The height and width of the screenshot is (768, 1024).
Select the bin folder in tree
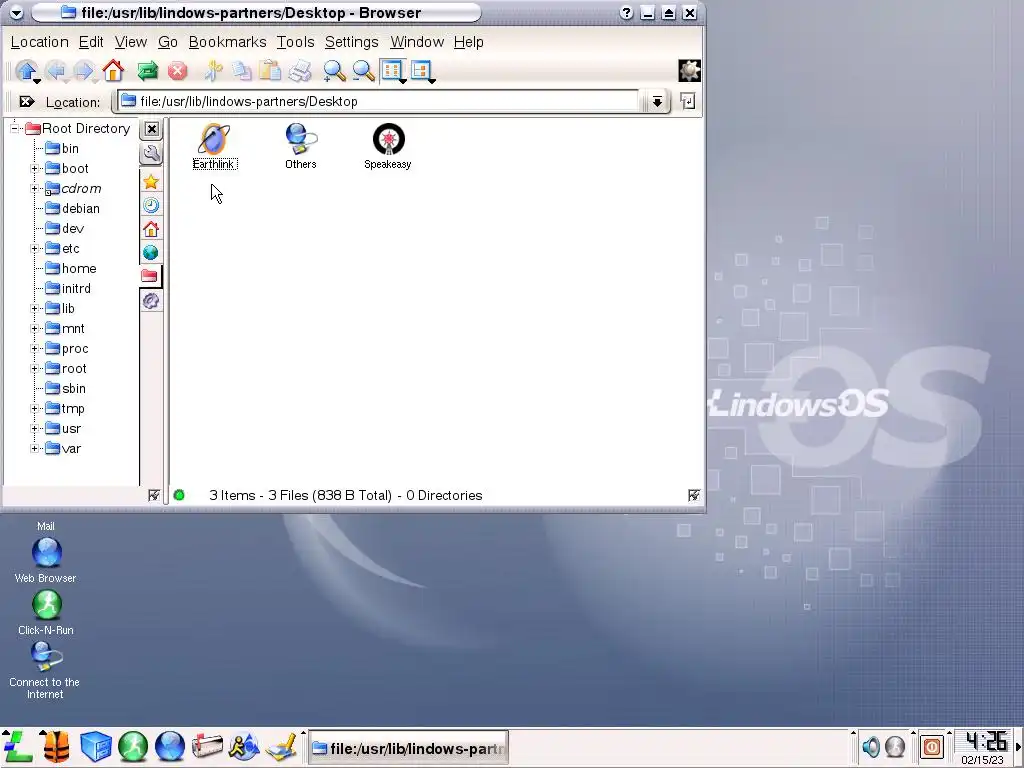62,148
